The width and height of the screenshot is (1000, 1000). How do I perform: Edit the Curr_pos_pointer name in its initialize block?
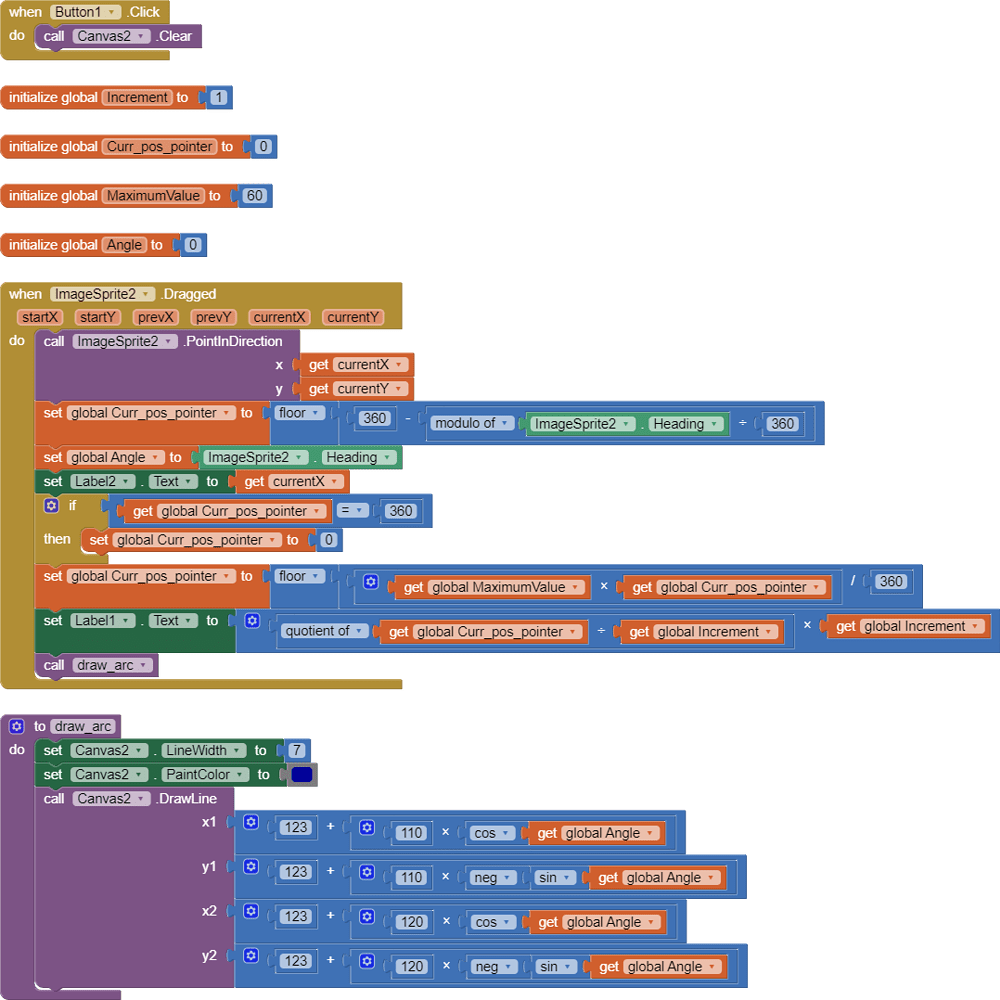click(x=159, y=147)
